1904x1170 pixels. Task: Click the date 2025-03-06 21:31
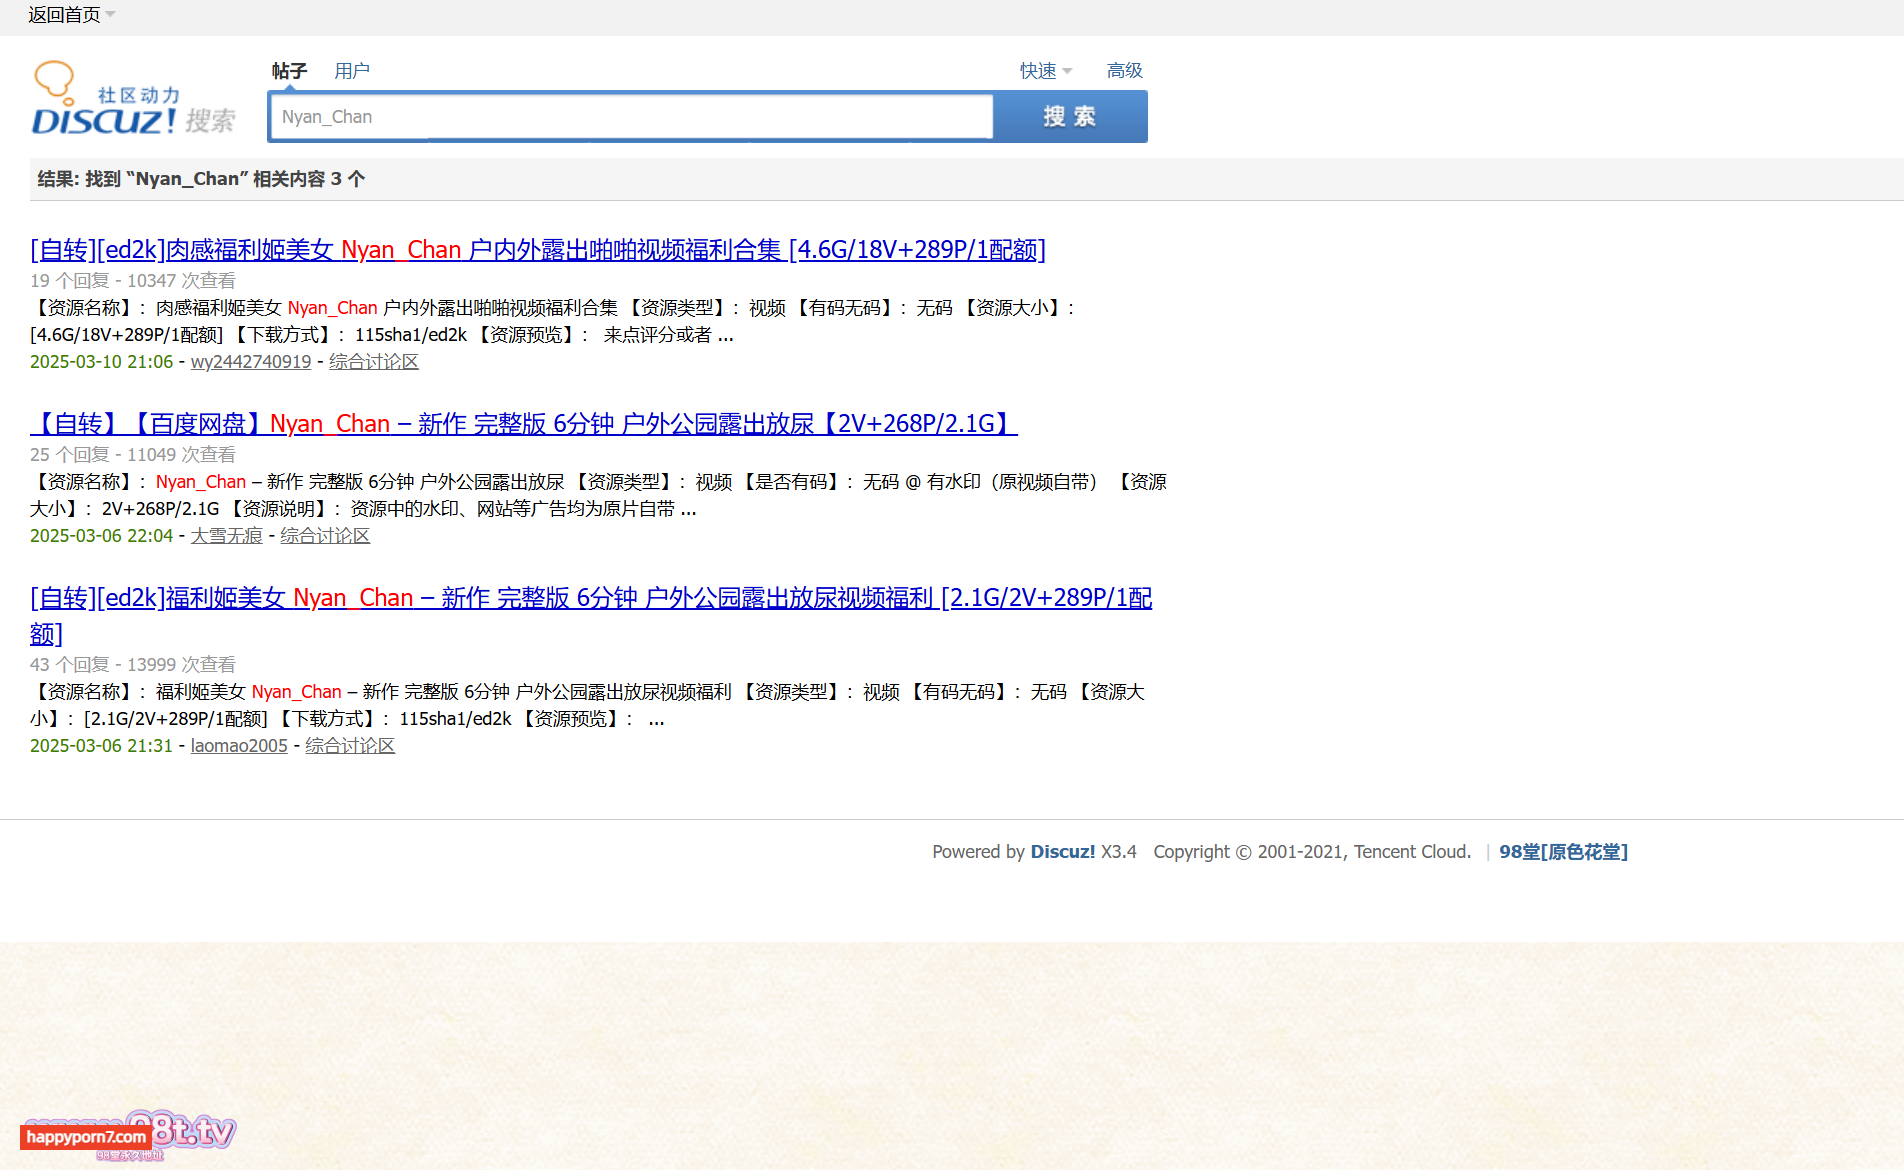tap(102, 746)
